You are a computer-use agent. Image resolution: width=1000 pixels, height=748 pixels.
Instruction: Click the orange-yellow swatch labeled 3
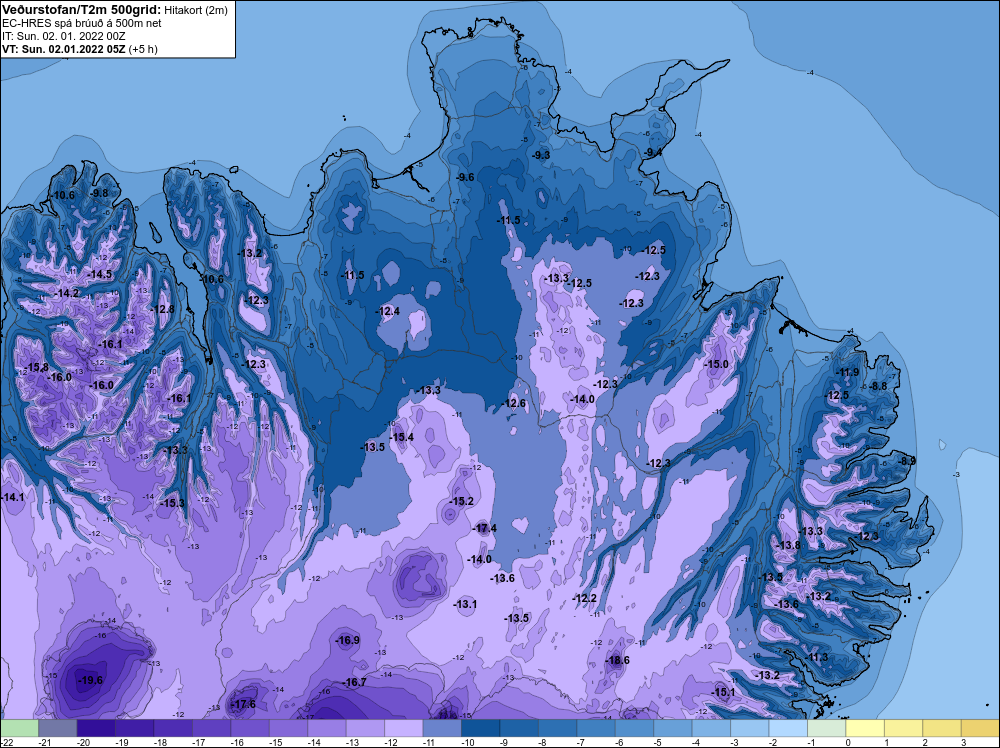(x=980, y=728)
